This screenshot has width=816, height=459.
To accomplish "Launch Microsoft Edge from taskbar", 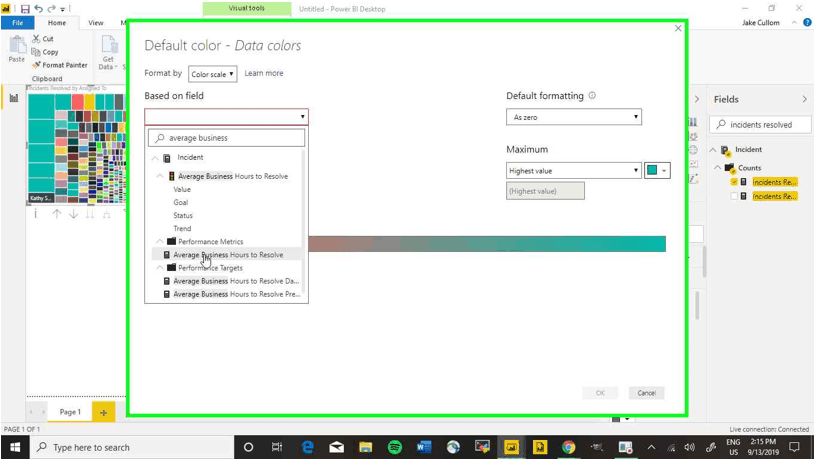I will click(x=308, y=447).
